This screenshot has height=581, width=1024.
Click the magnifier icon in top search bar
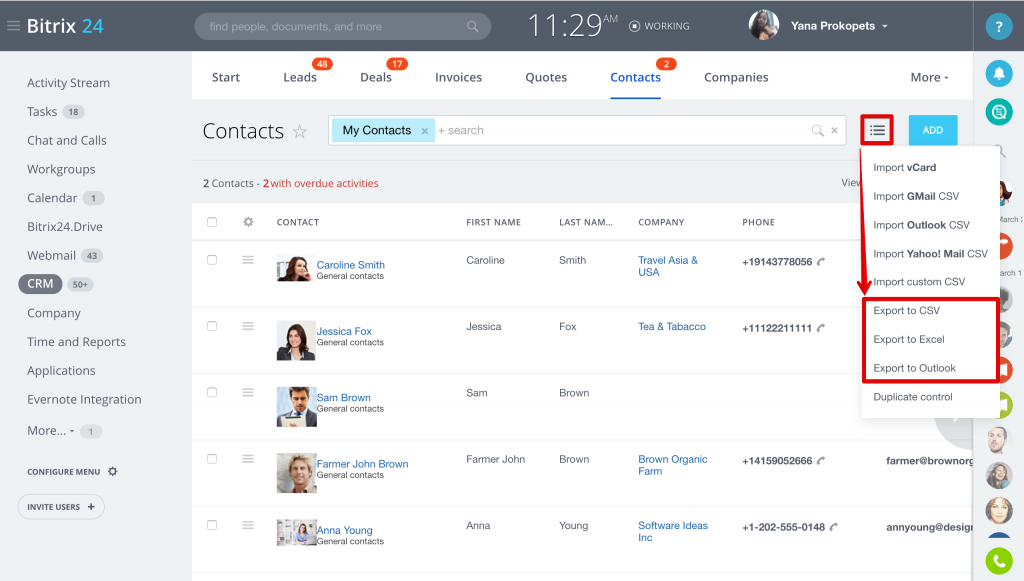point(472,27)
